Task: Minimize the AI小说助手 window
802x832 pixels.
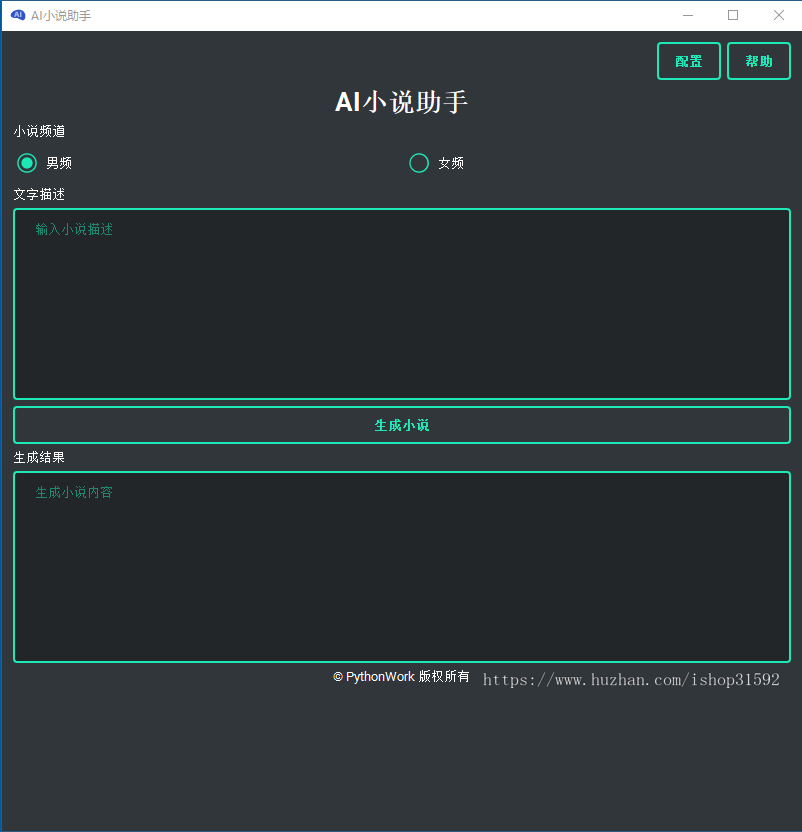Action: point(688,15)
